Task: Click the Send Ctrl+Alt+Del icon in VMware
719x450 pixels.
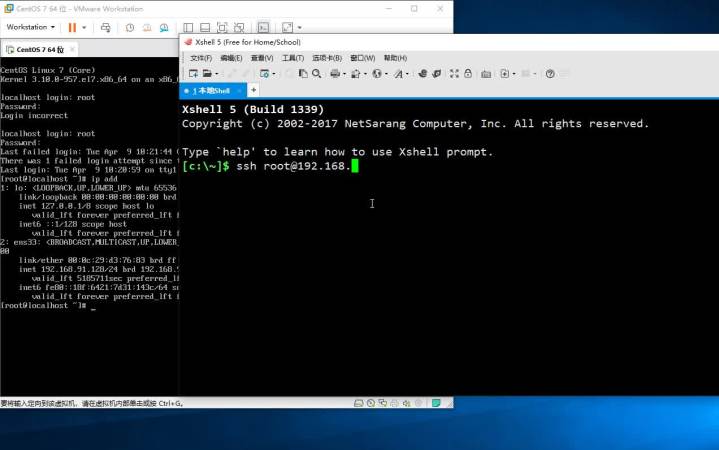Action: click(105, 28)
